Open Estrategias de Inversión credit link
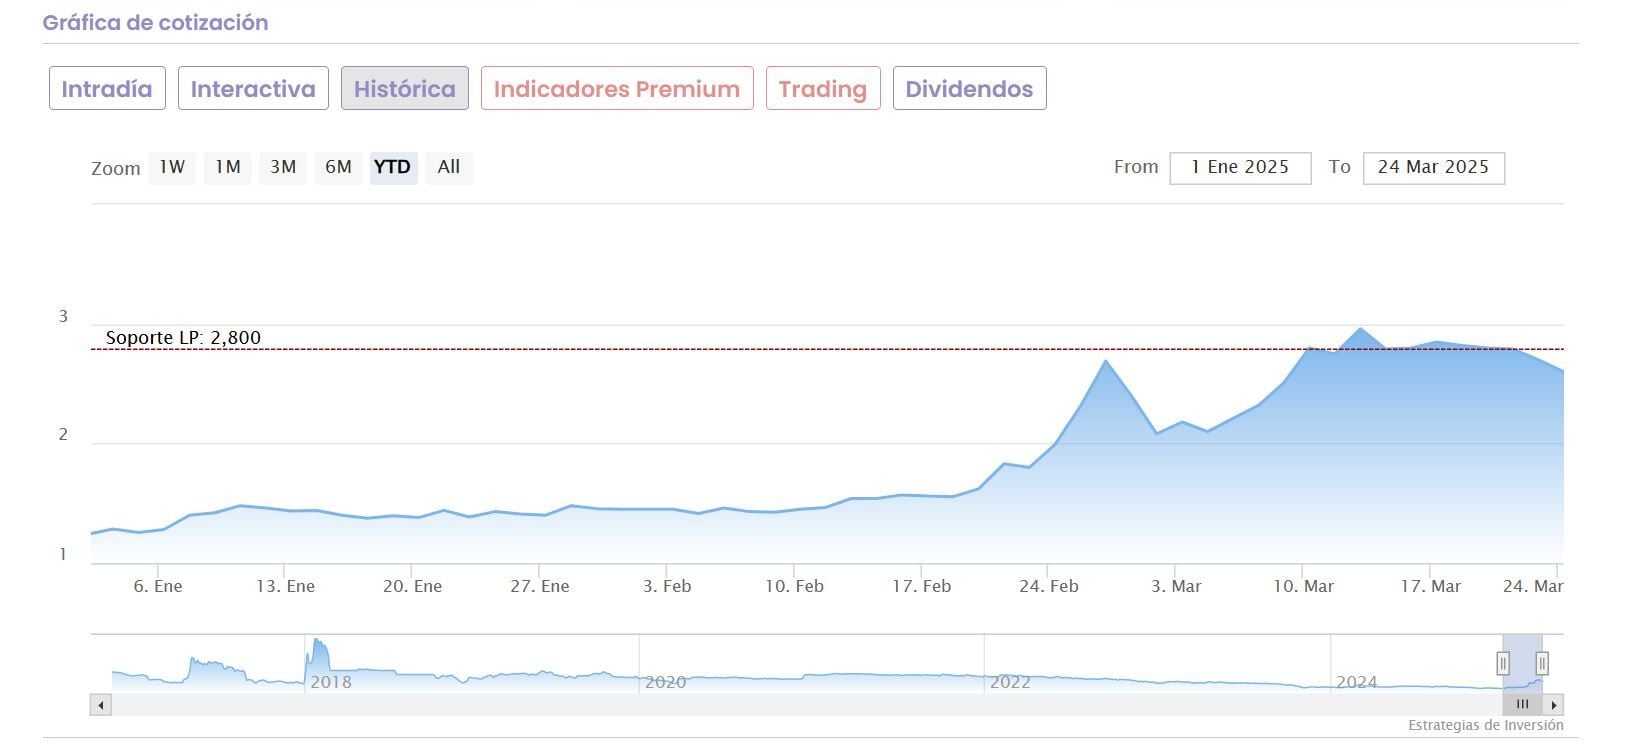 pos(1485,726)
